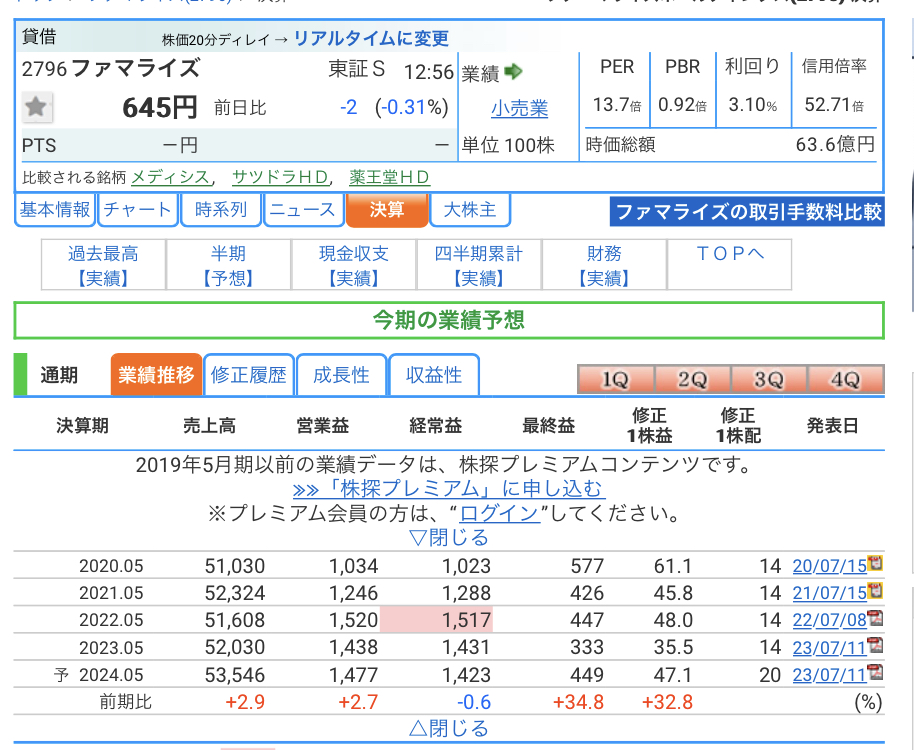
Task: Open compared stock サツドラHD
Action: point(280,177)
